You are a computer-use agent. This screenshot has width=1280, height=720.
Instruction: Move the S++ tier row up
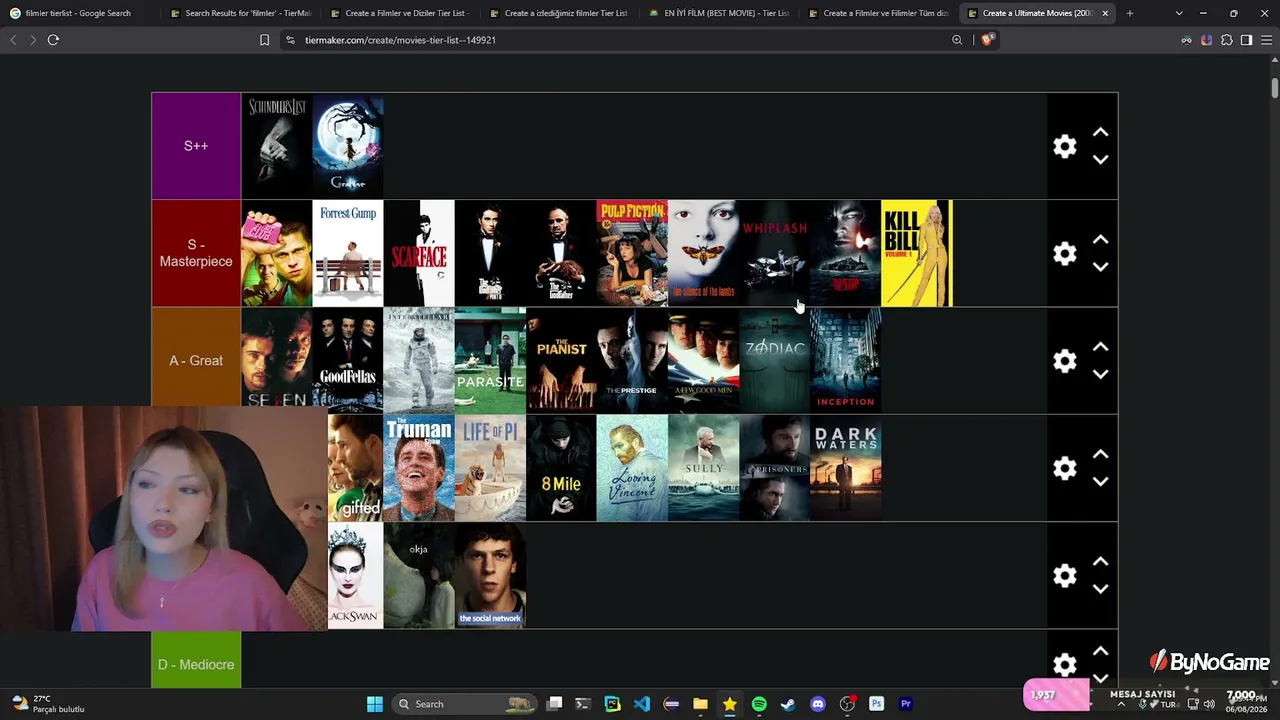pyautogui.click(x=1100, y=132)
